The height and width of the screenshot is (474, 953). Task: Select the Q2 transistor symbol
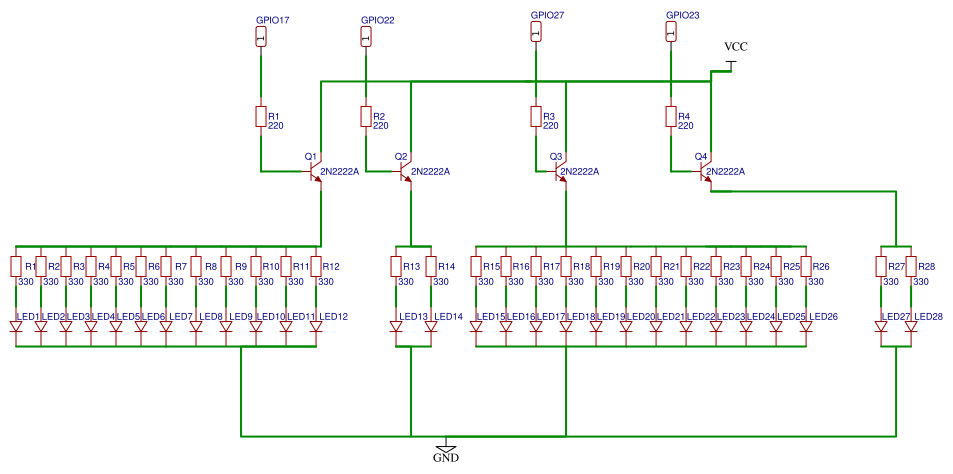click(x=407, y=172)
